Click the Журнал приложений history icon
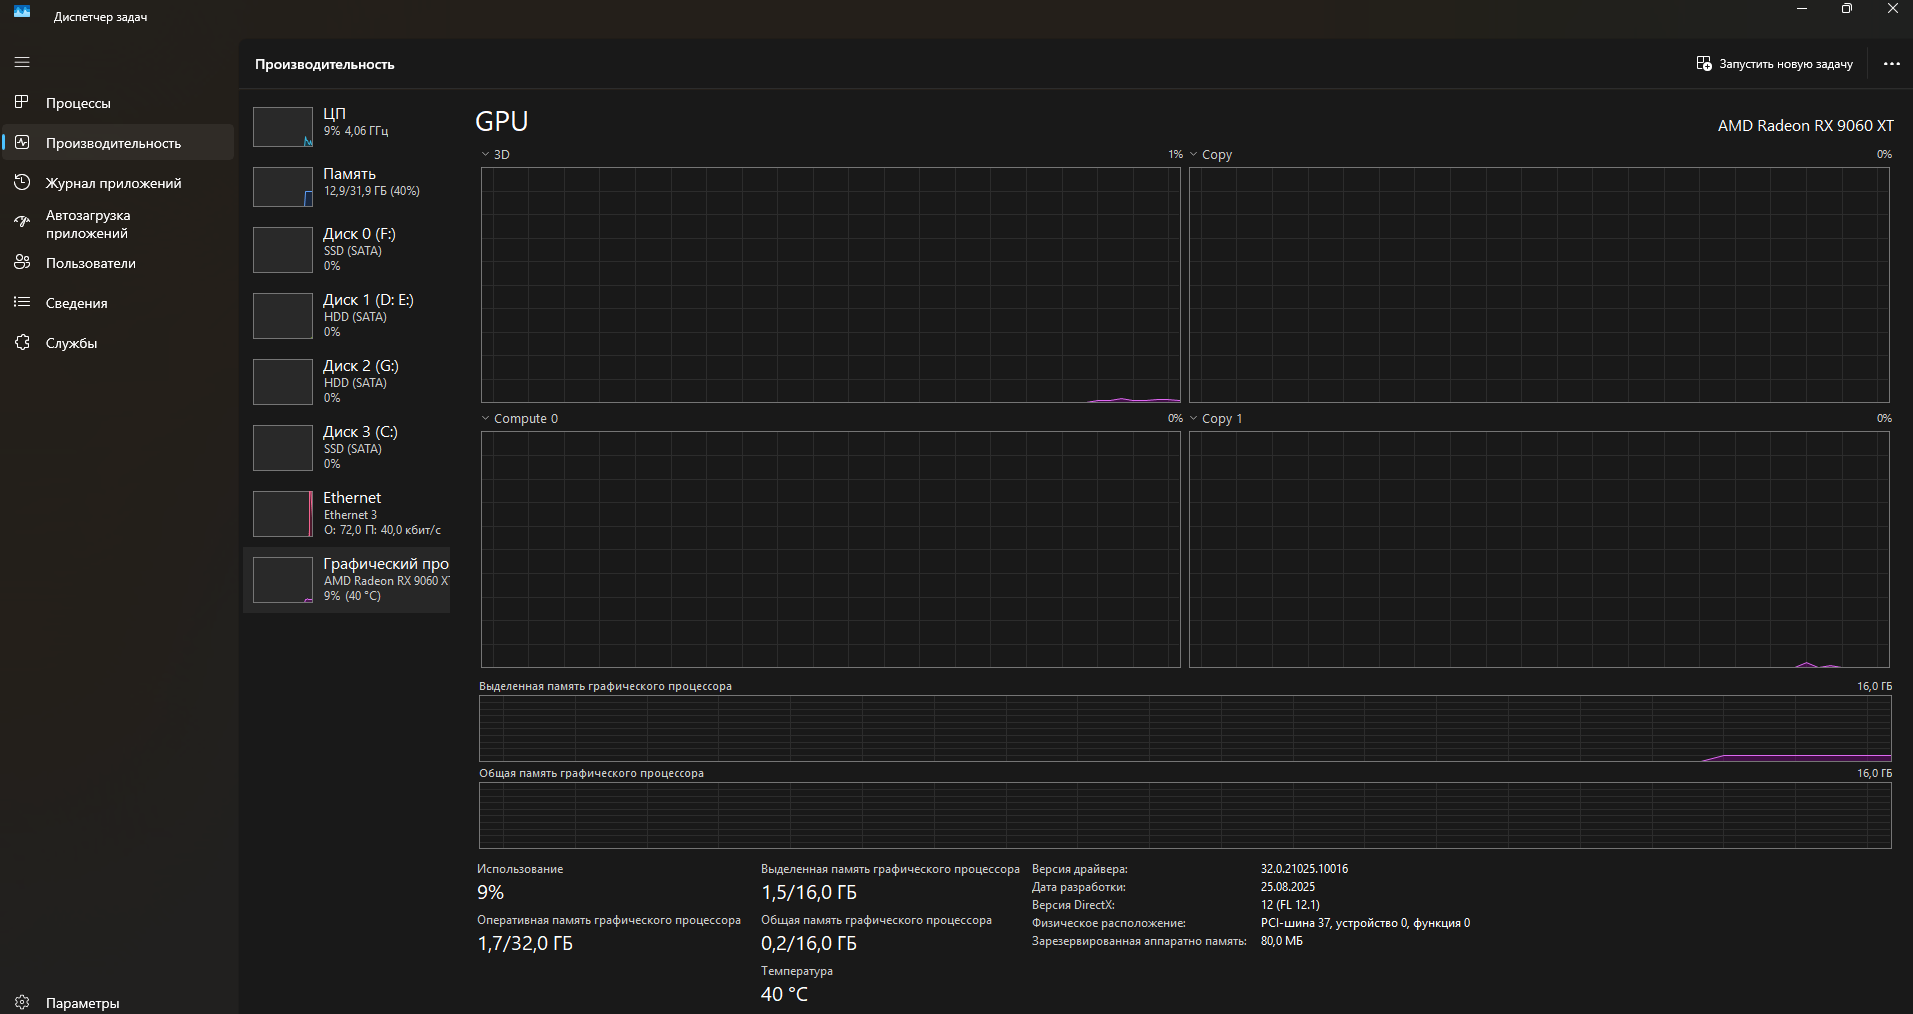 pyautogui.click(x=22, y=183)
